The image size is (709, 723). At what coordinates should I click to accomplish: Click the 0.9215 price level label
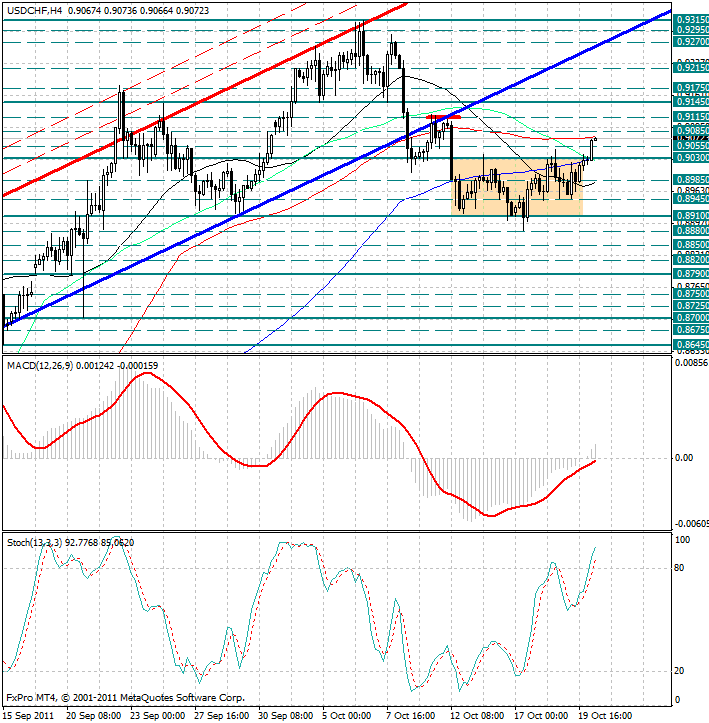[x=691, y=68]
